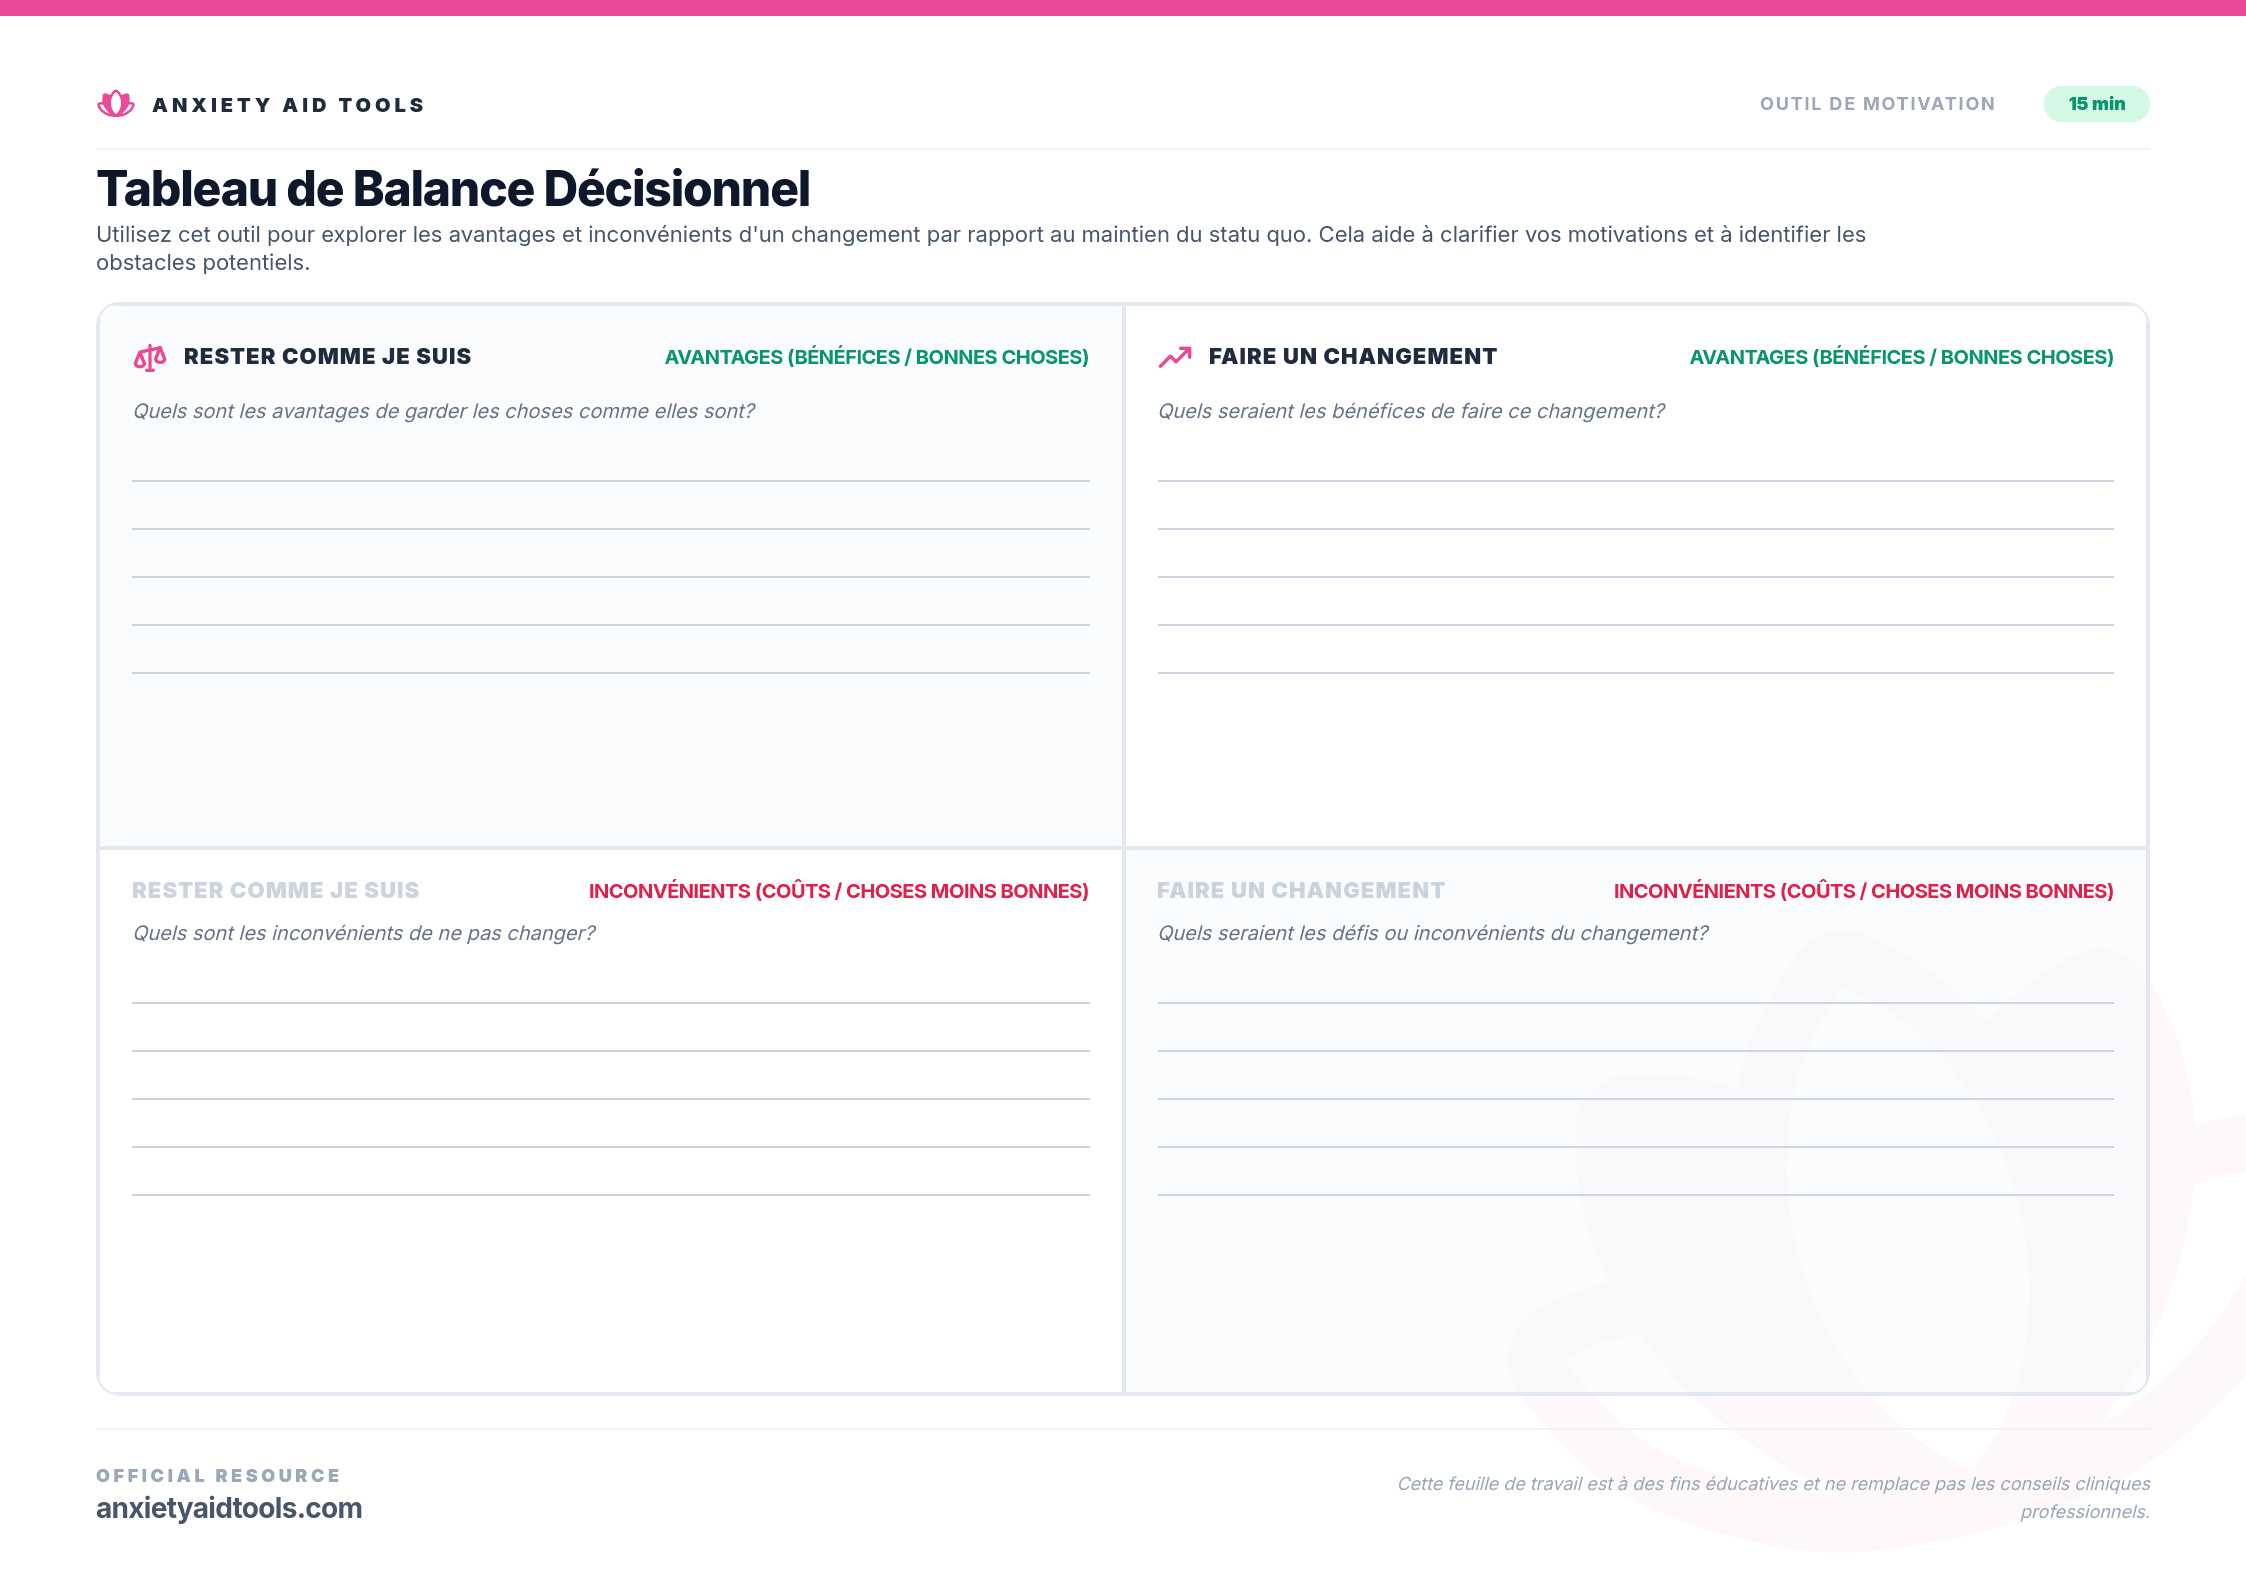This screenshot has height=1588, width=2246.
Task: Select the Tableau de Balance Décisionnel title
Action: (x=453, y=187)
